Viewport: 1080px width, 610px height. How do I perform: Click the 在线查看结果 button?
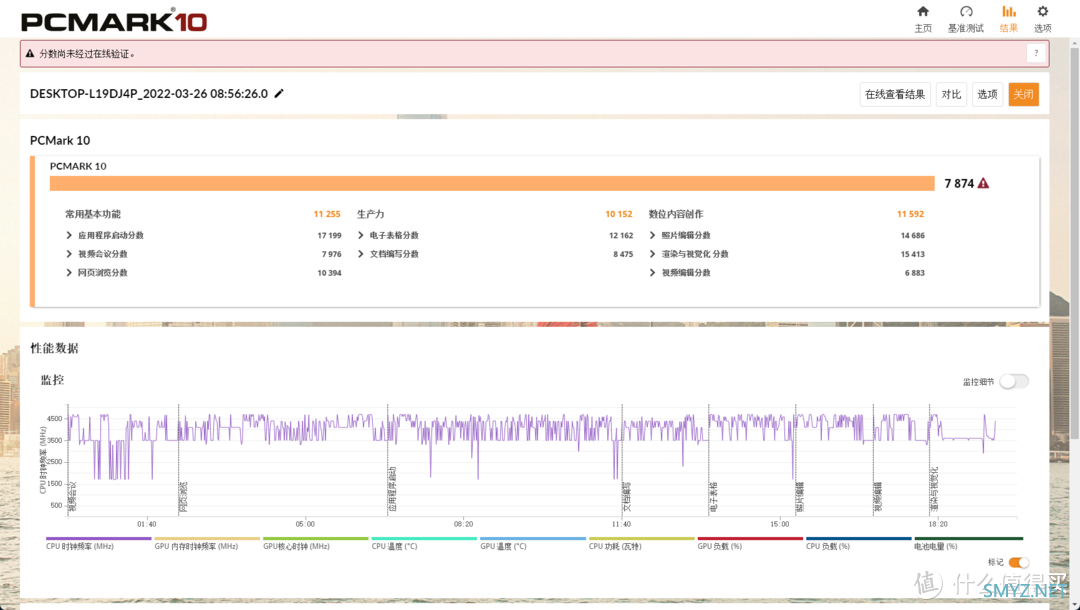tap(895, 94)
